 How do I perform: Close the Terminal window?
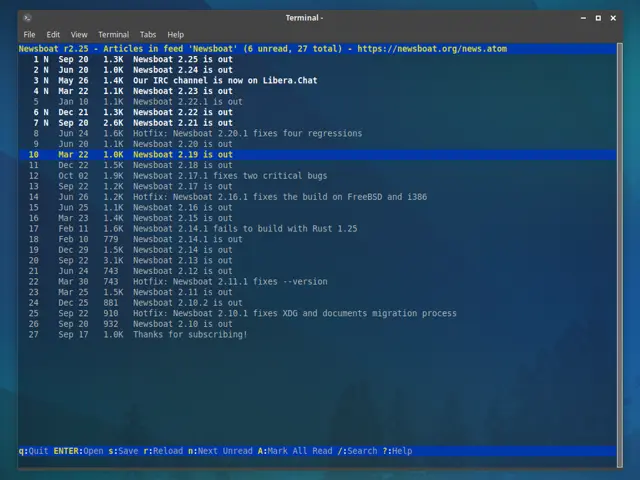tap(613, 18)
